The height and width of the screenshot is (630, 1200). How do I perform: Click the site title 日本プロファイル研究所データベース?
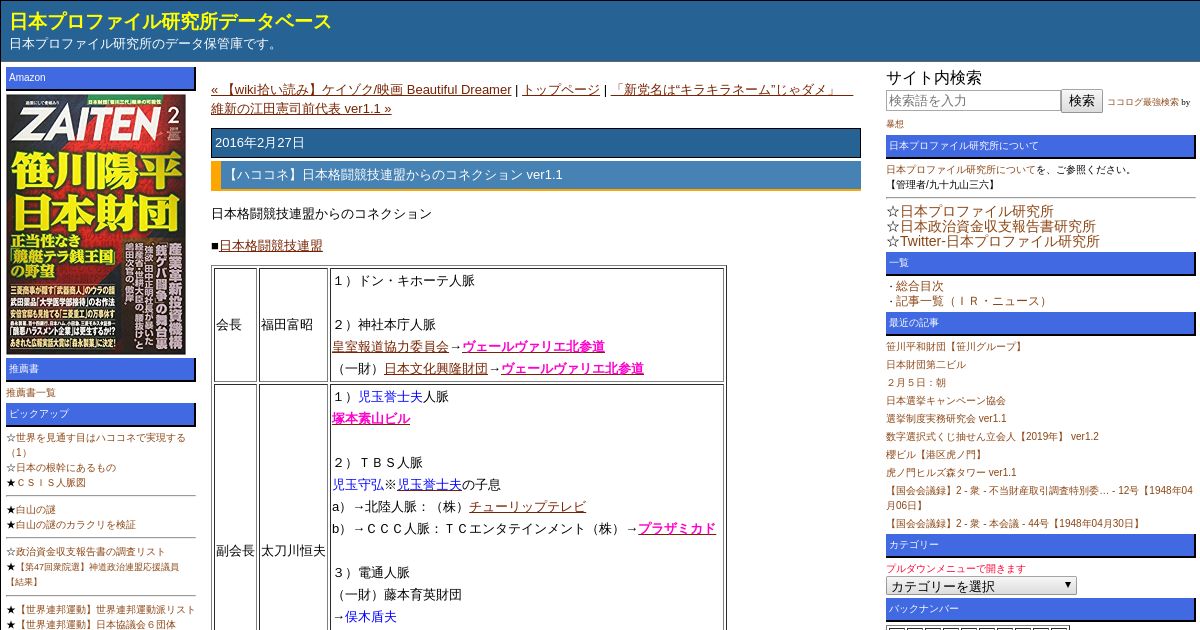pos(171,21)
